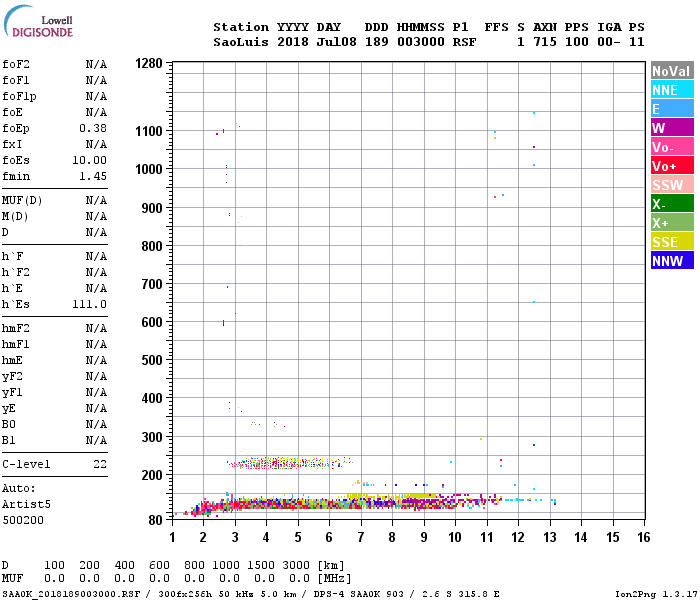Click the multi-hop echo cluster near 230 km
This screenshot has width=700, height=600.
coord(288,463)
